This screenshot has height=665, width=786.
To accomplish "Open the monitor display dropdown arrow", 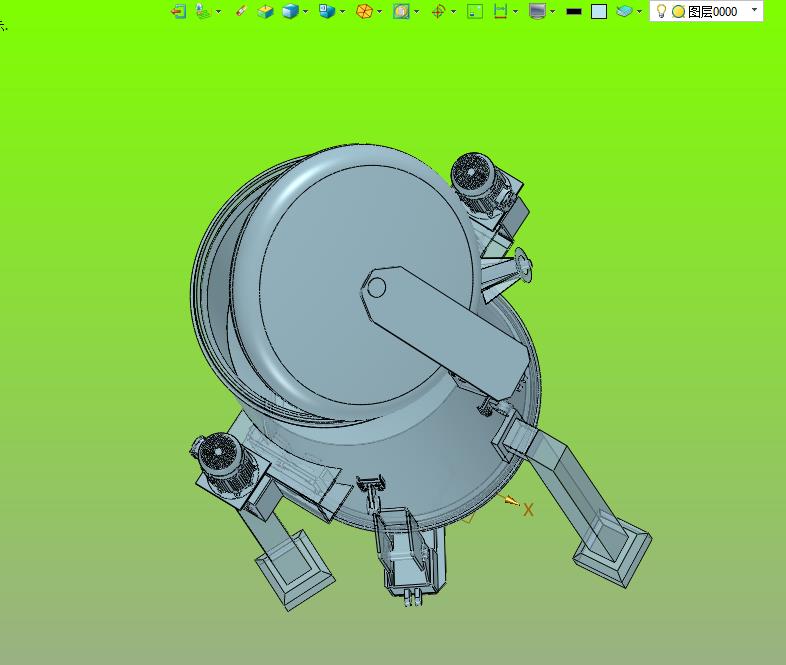I will 552,12.
